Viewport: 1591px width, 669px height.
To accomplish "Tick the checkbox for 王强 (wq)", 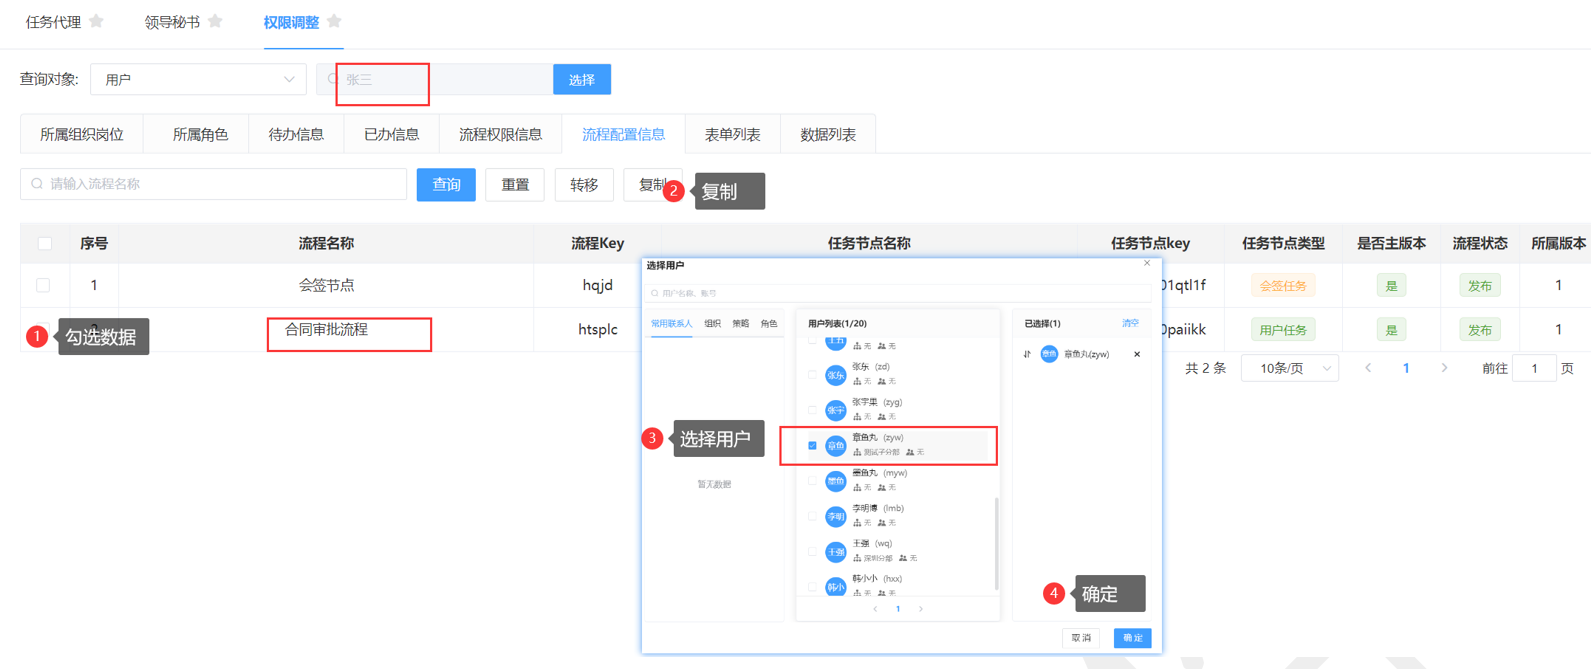I will [x=812, y=552].
